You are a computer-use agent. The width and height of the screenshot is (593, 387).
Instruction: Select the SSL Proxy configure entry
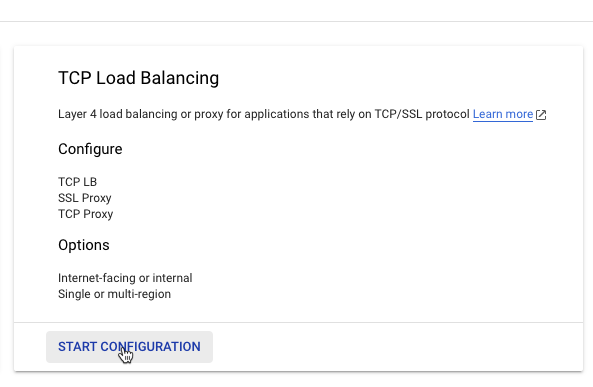(x=85, y=198)
